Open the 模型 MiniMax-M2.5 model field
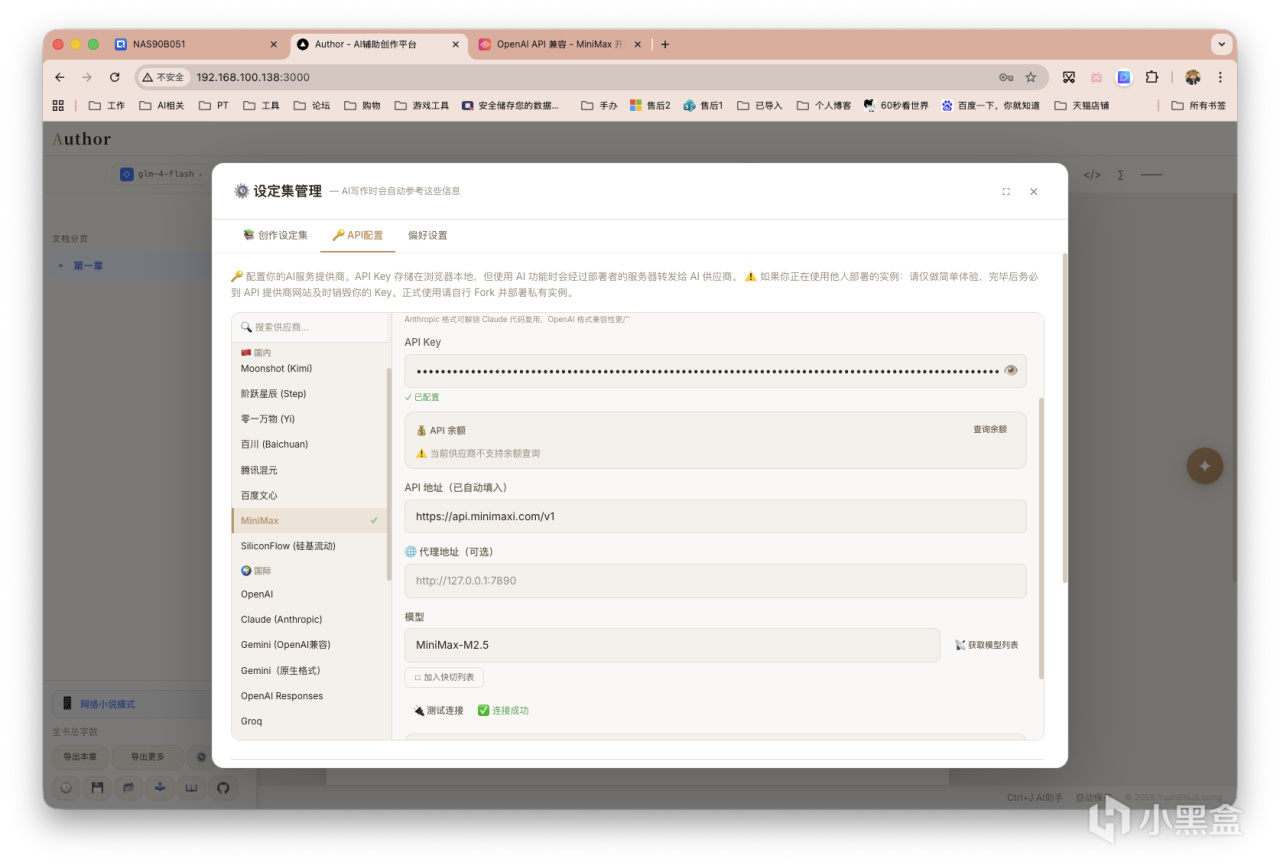The height and width of the screenshot is (866, 1280). [x=672, y=645]
